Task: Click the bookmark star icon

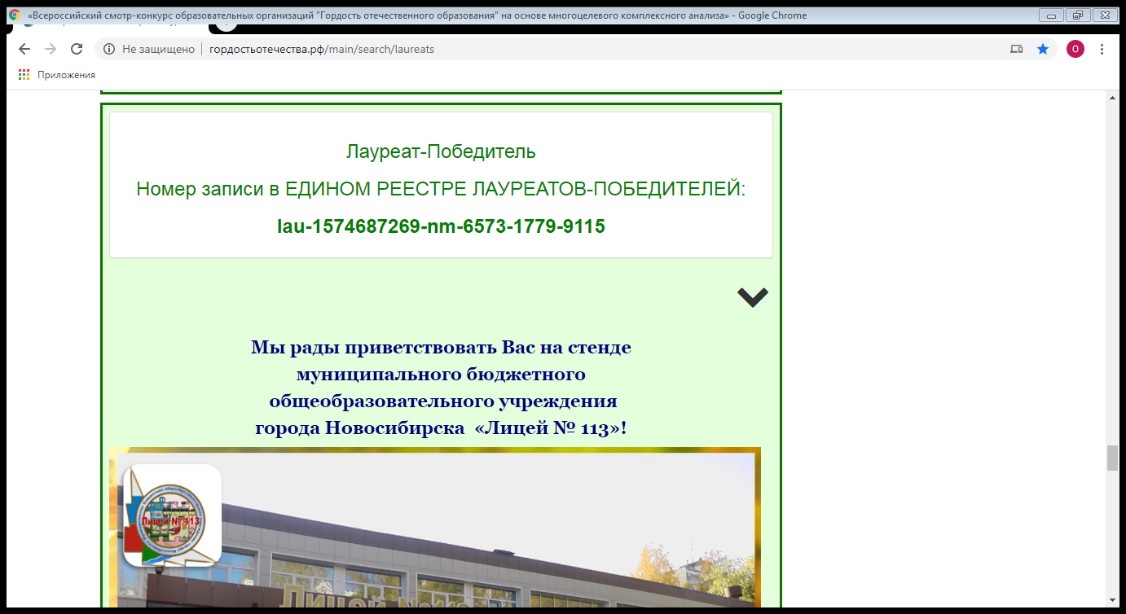Action: point(1043,49)
